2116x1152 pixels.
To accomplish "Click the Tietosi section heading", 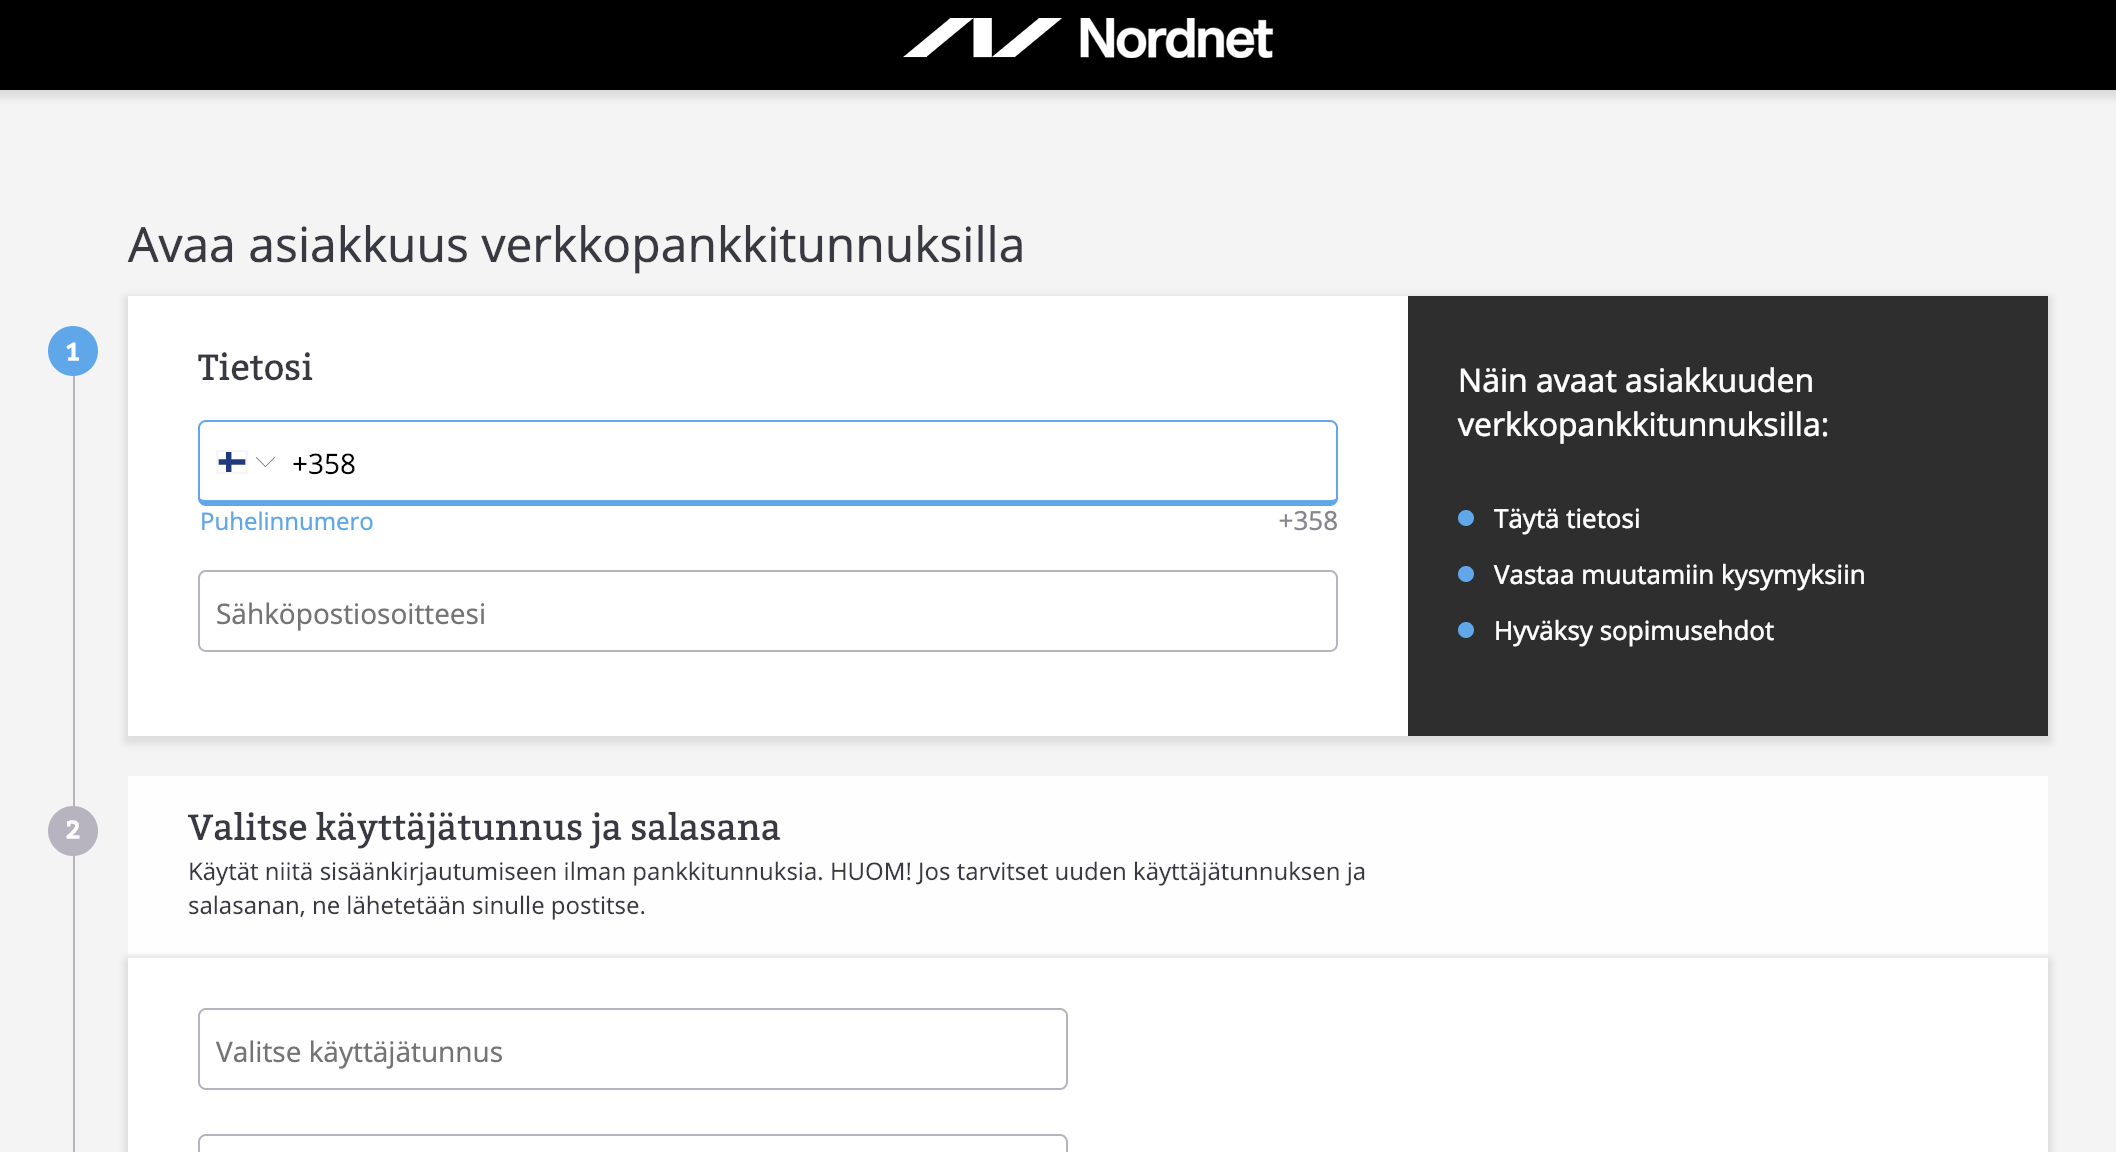I will (255, 368).
